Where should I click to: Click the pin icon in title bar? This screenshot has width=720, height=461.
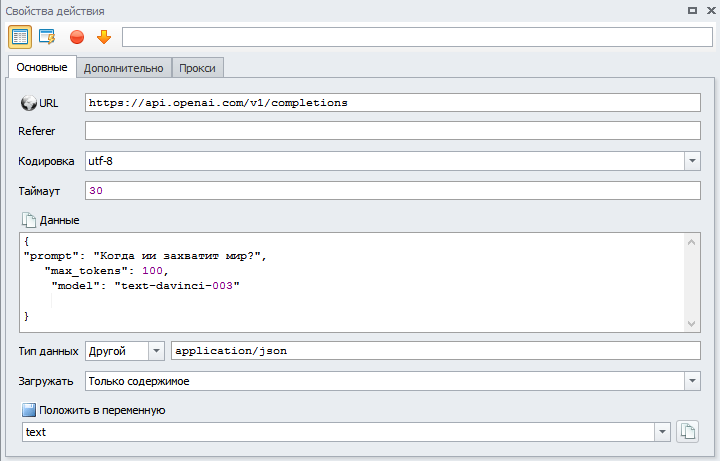click(691, 10)
